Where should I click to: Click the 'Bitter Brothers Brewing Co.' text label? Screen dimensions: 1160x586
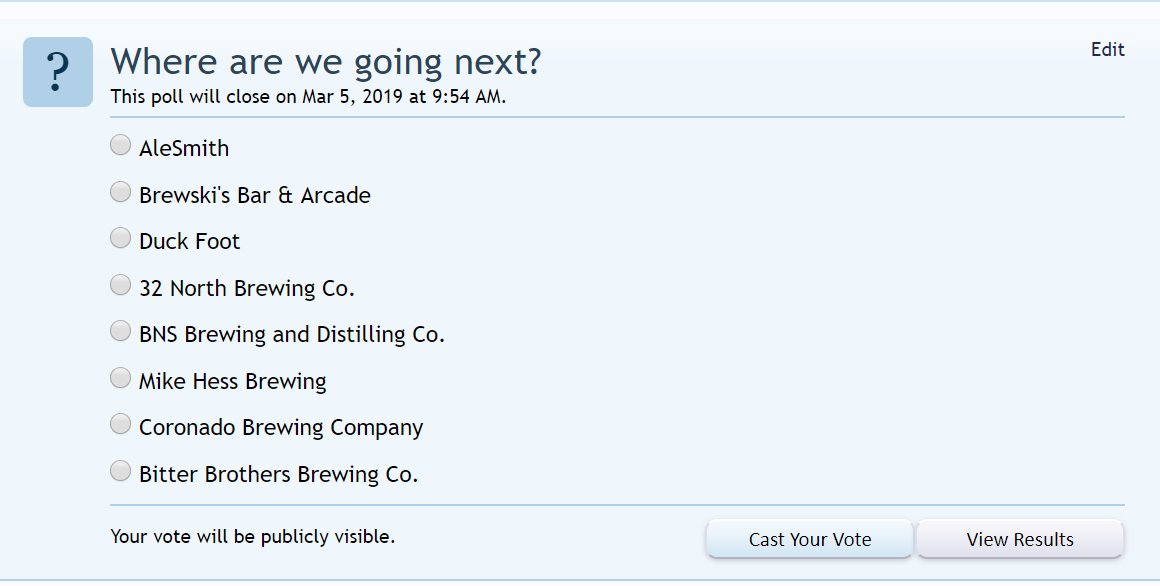click(279, 474)
